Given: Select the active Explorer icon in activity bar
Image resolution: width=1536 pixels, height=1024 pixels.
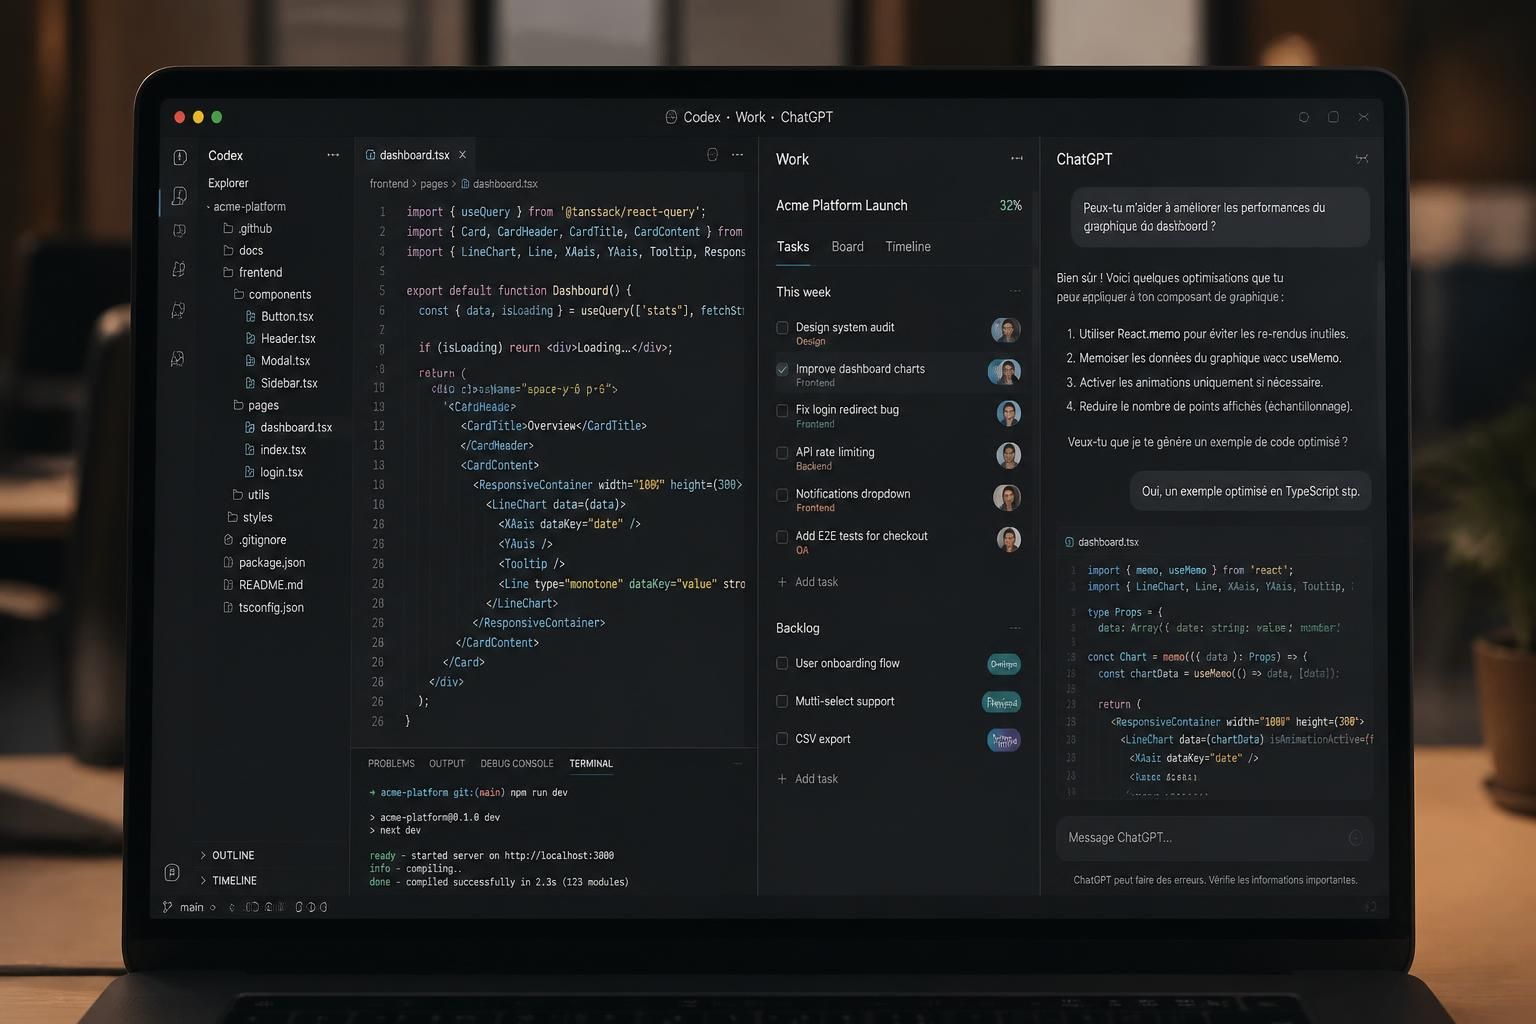Looking at the screenshot, I should tap(180, 196).
